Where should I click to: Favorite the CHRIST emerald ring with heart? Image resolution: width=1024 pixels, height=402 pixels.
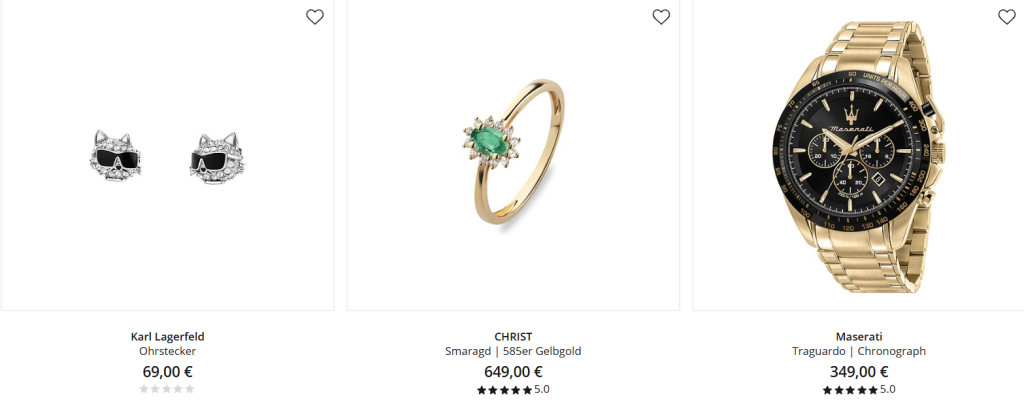(x=661, y=17)
